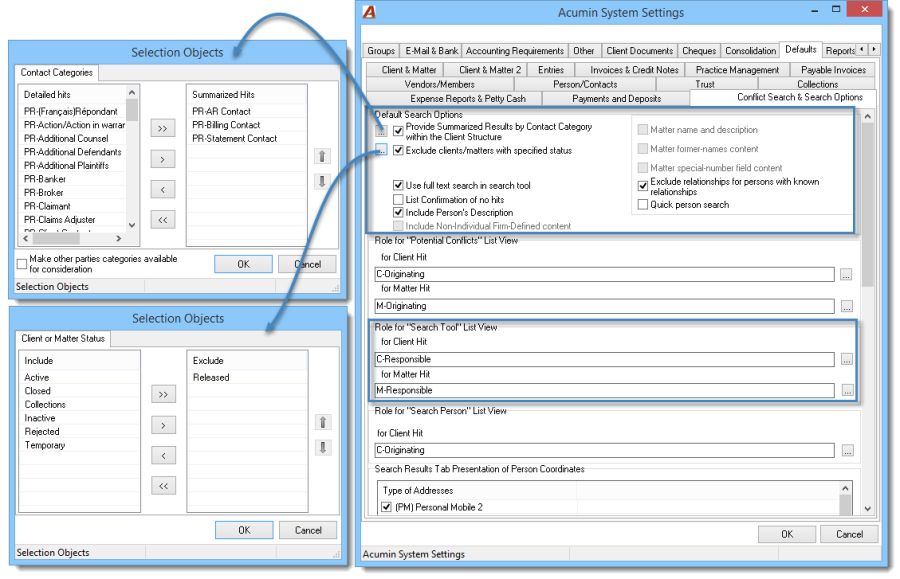Toggle Provide Summarized Results by Contact Category
The height and width of the screenshot is (579, 900).
[398, 131]
